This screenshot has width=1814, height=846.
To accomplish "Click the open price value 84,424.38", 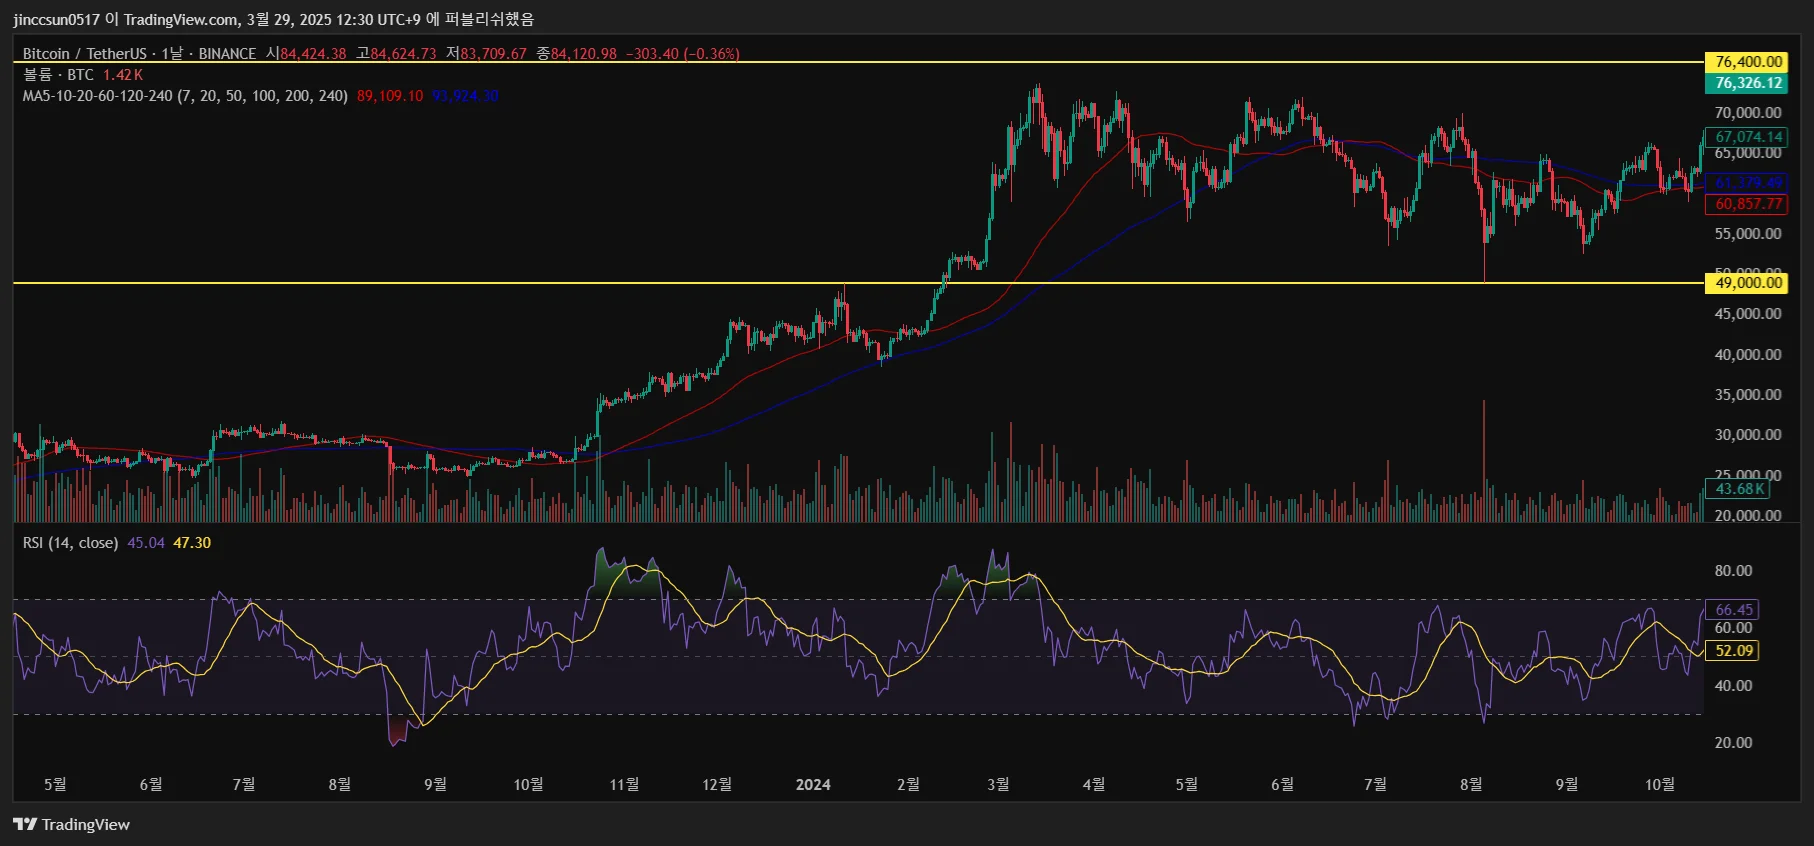I will pyautogui.click(x=313, y=54).
